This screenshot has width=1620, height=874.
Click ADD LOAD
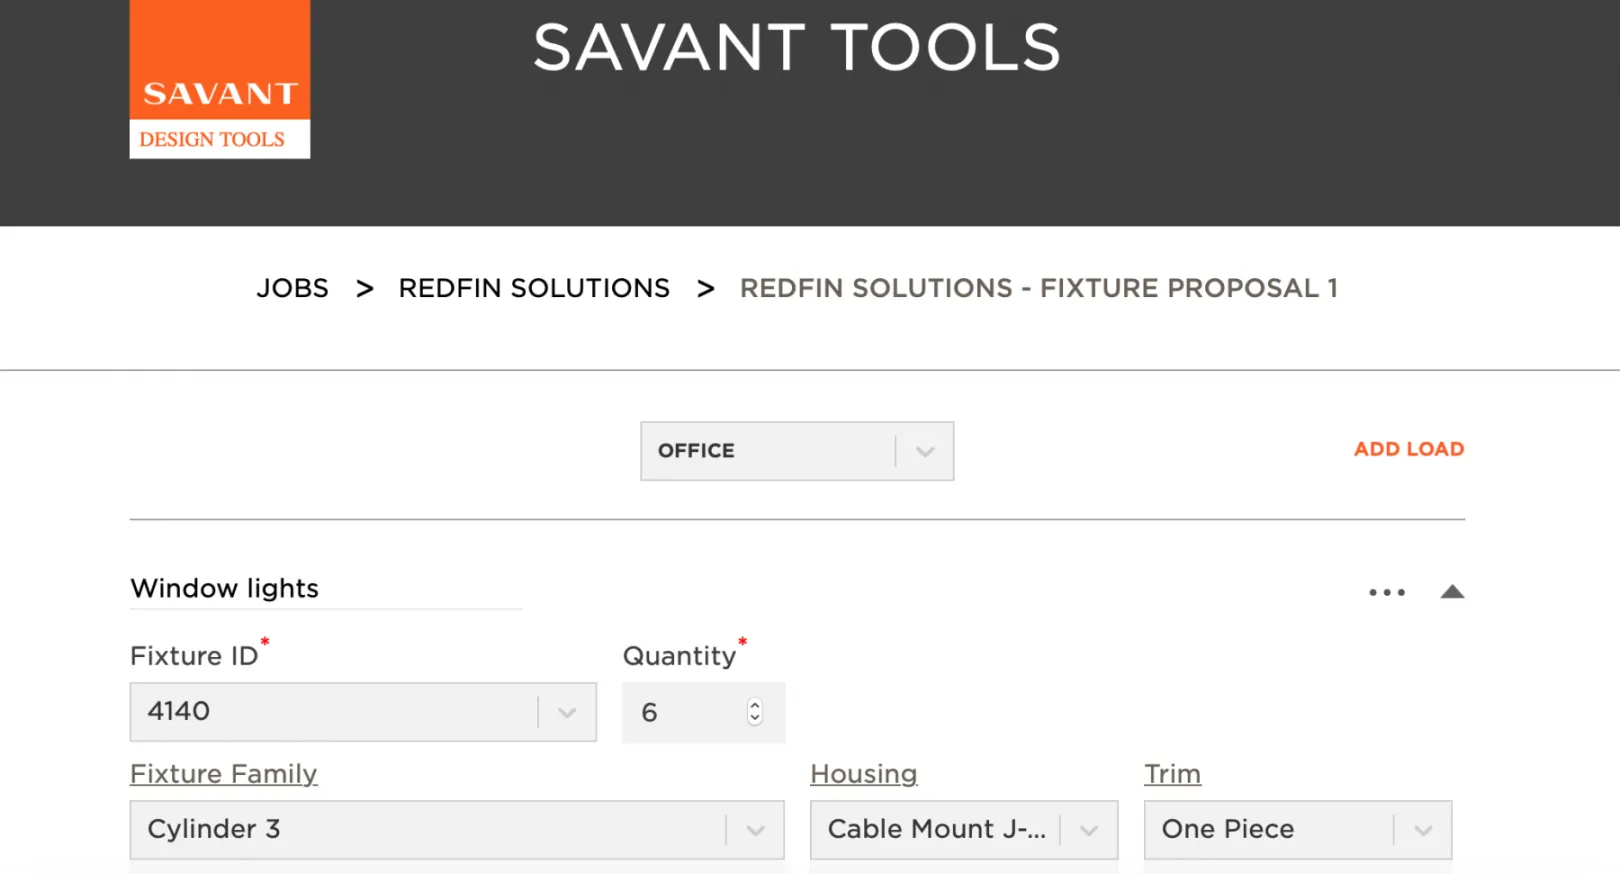[1409, 449]
